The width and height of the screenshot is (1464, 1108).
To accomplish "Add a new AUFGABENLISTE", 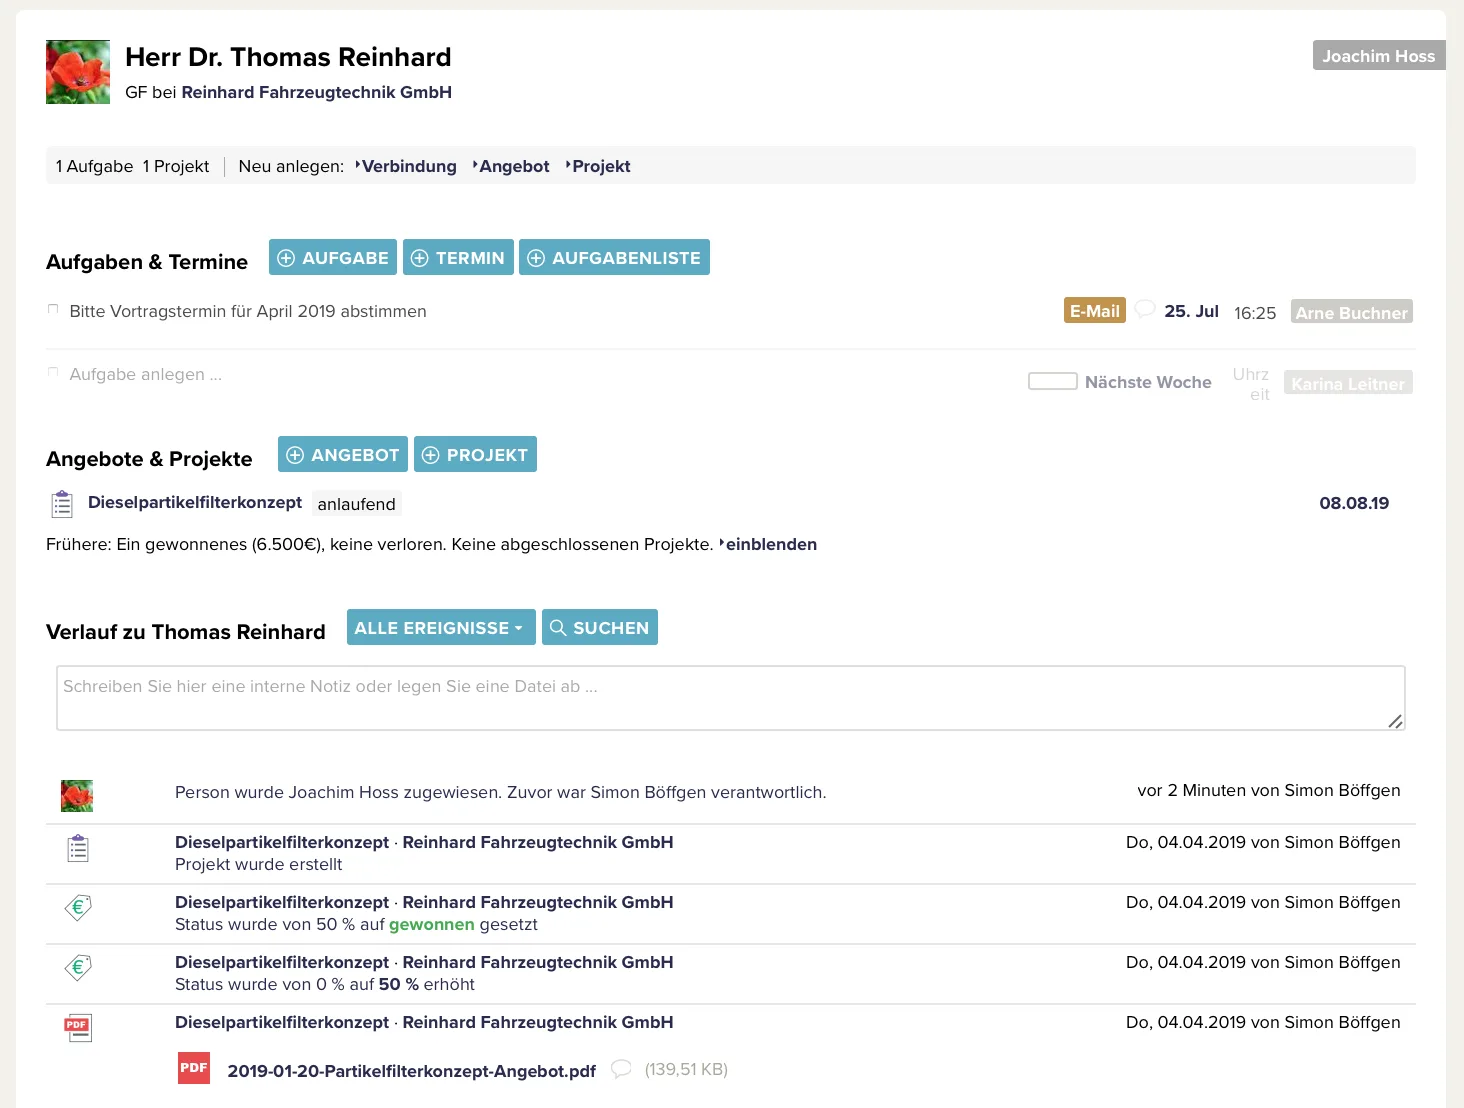I will pos(614,257).
